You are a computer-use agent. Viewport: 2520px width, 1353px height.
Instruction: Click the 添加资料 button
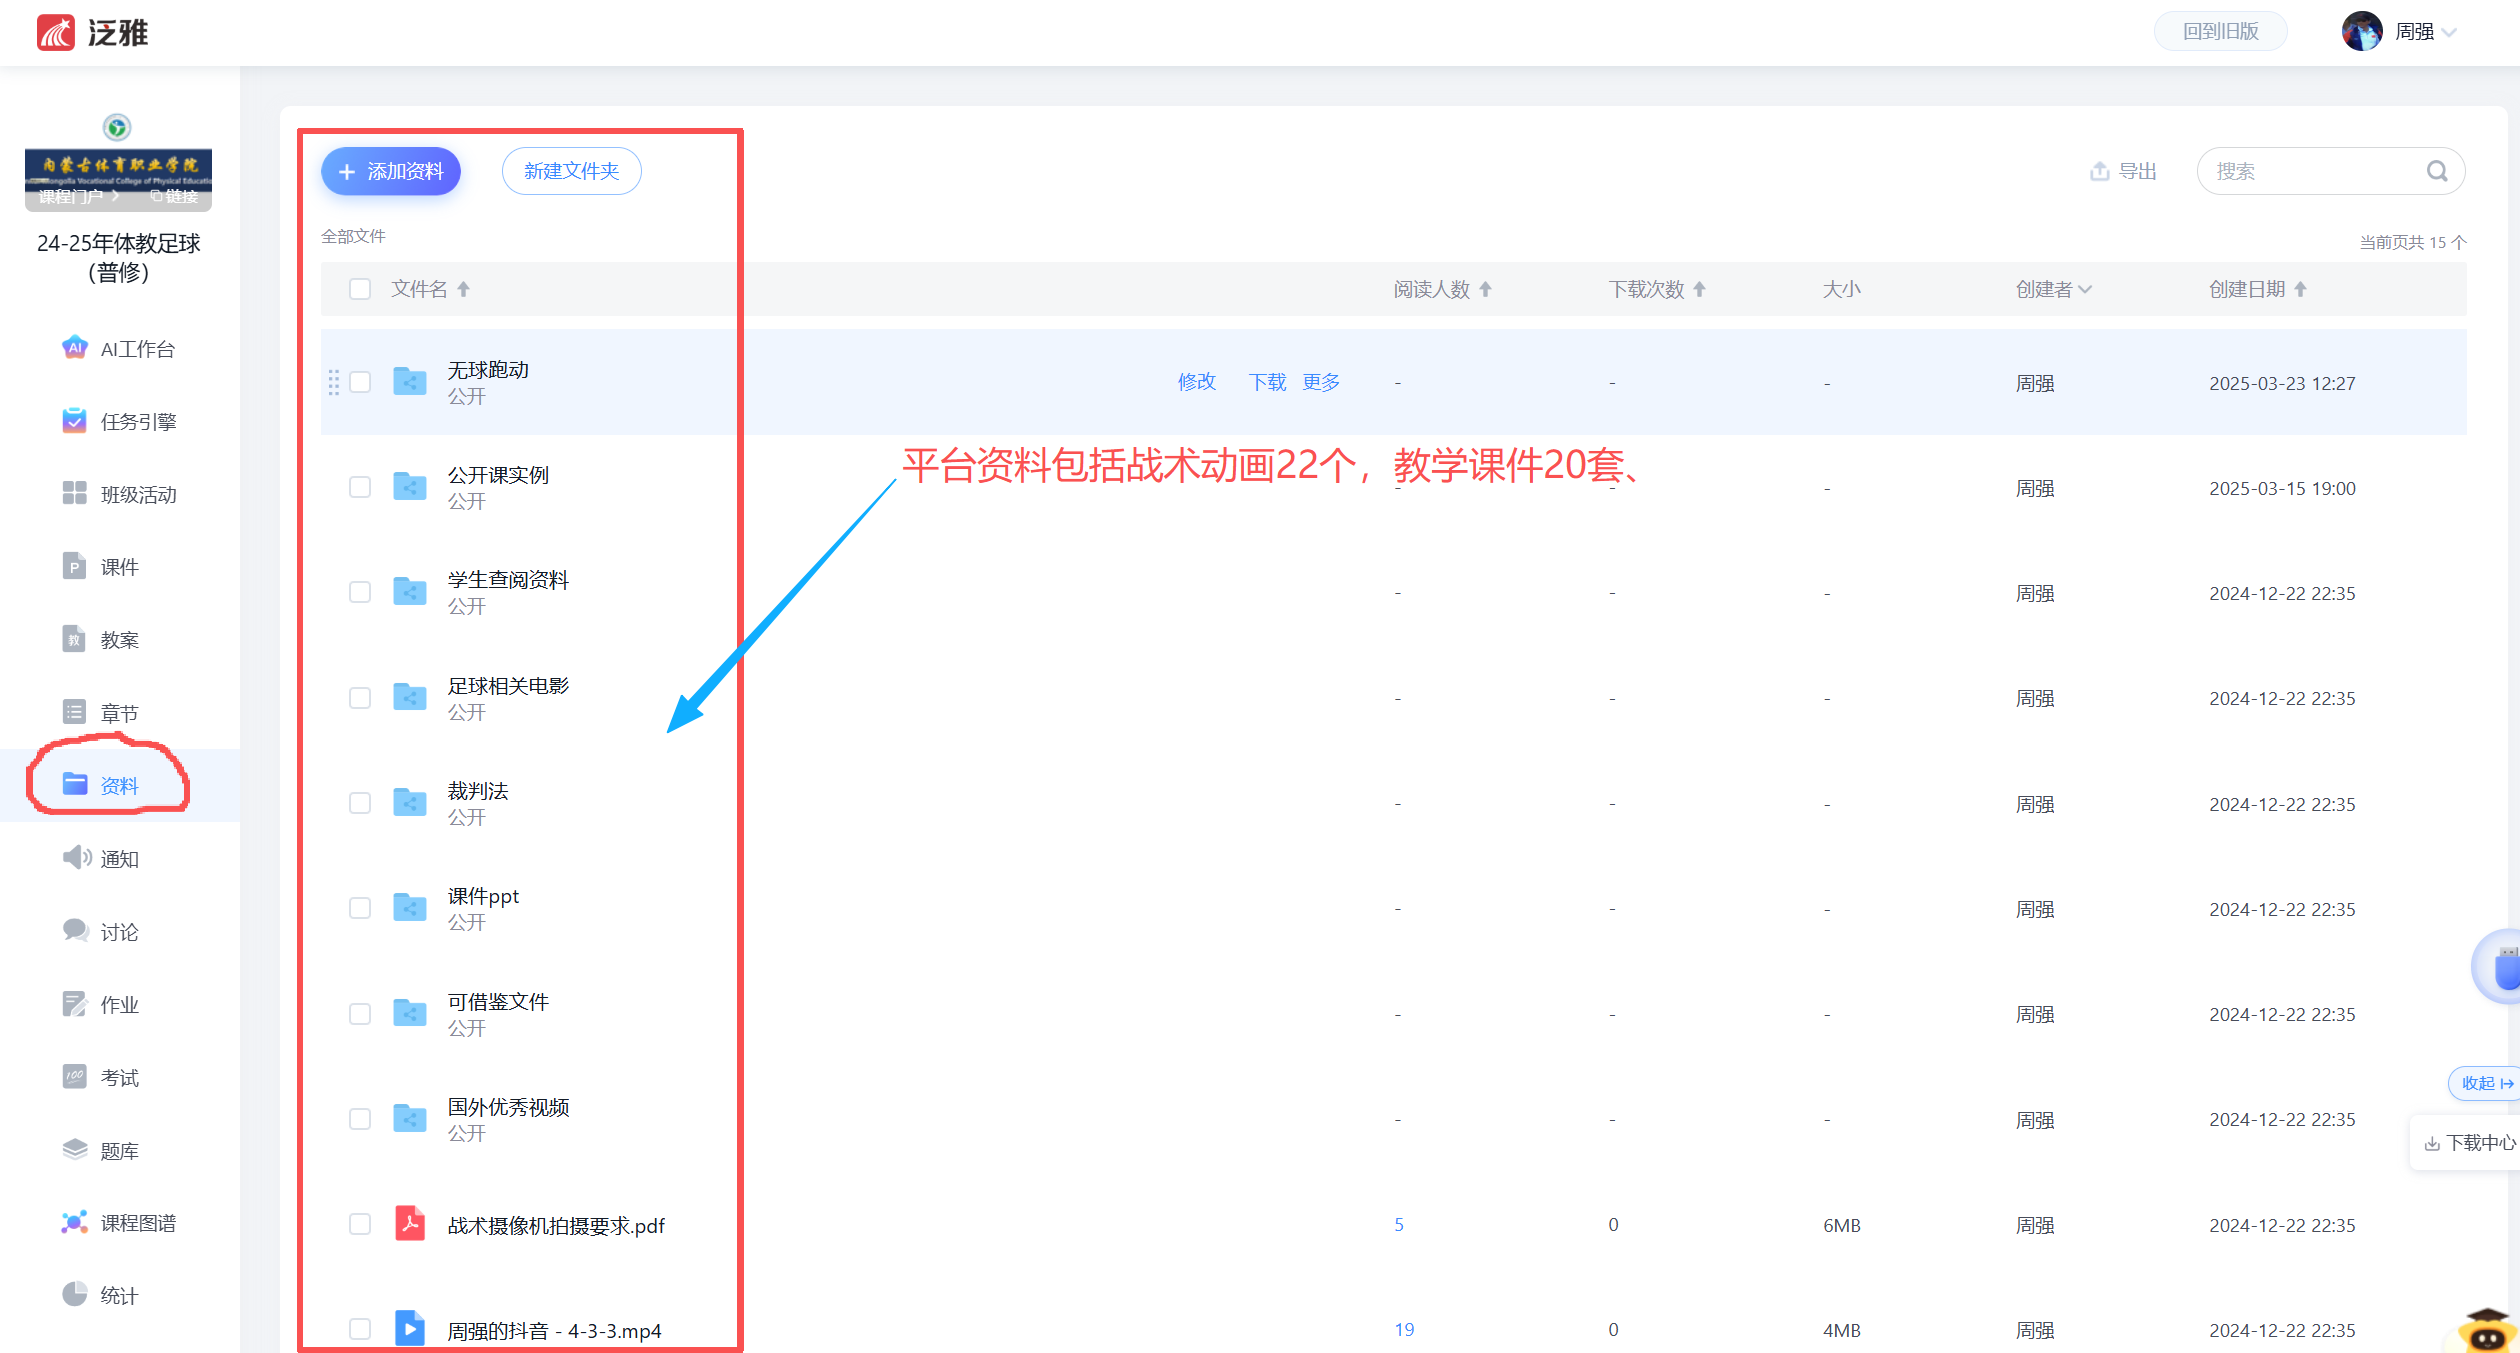(391, 171)
